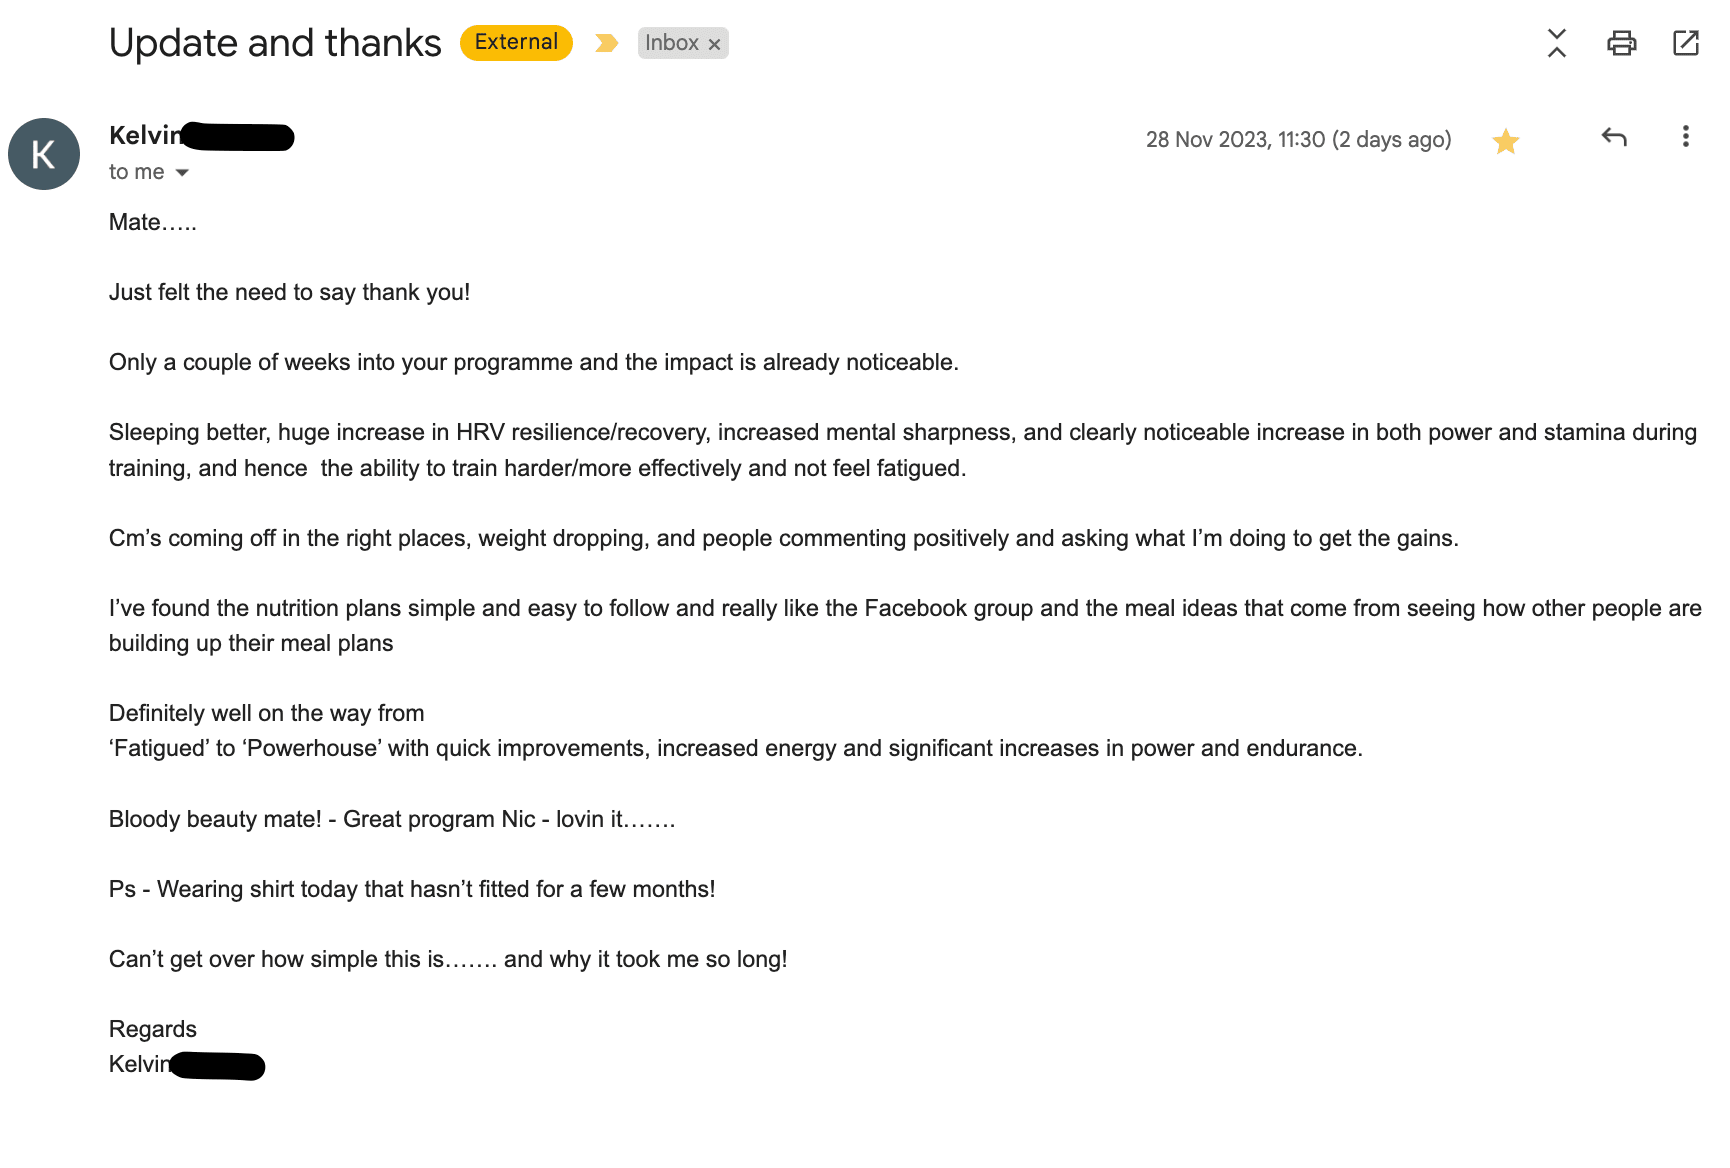Click the 'to me' recipient text
Viewport: 1730px width, 1168px height.
point(137,172)
